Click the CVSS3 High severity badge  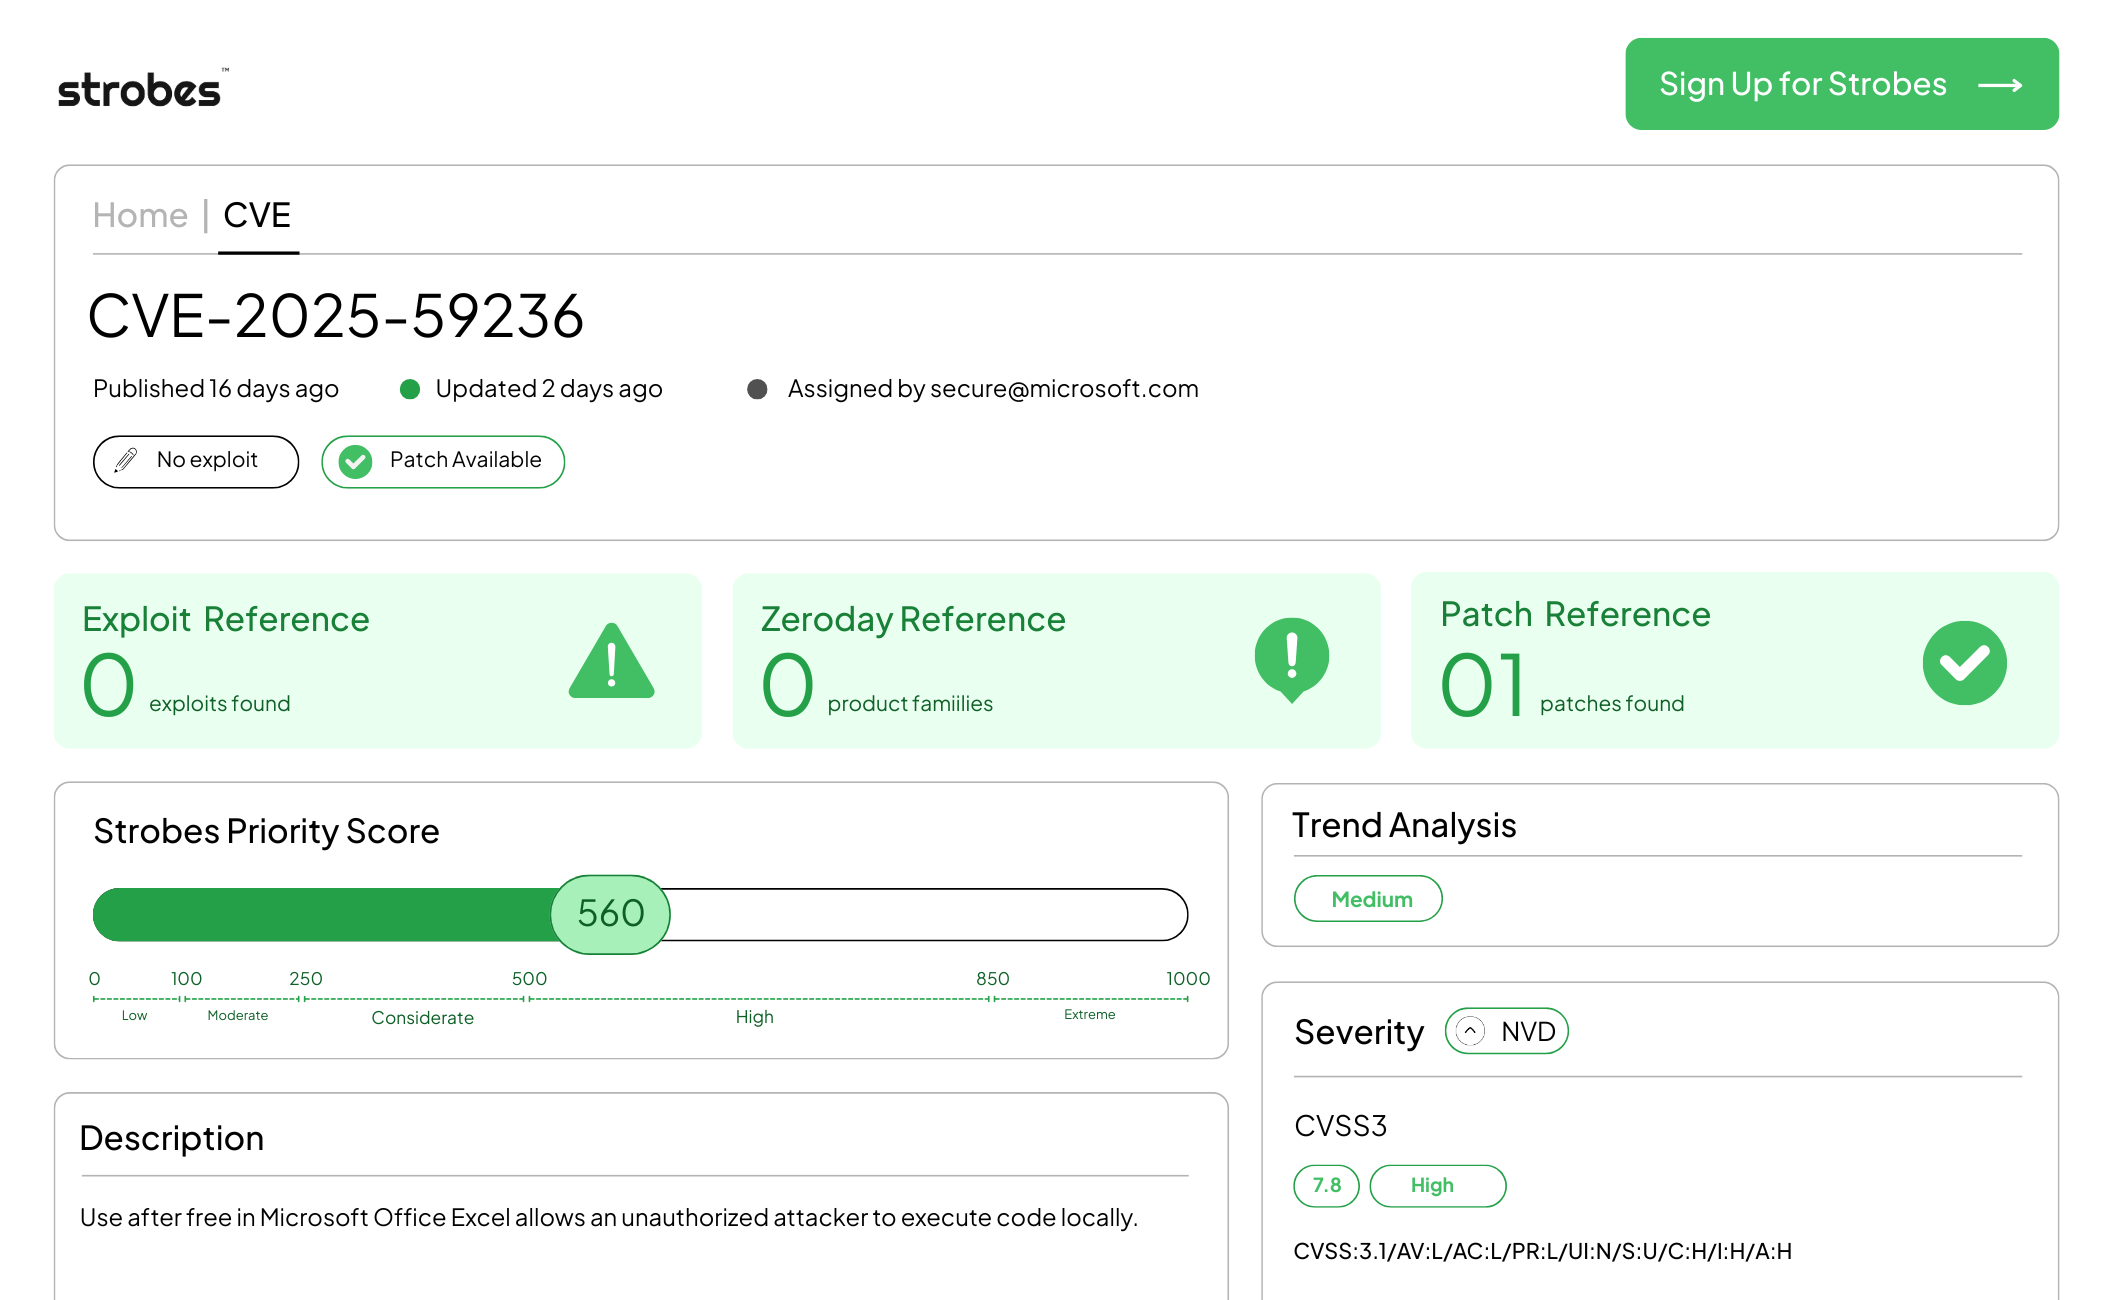1437,1185
